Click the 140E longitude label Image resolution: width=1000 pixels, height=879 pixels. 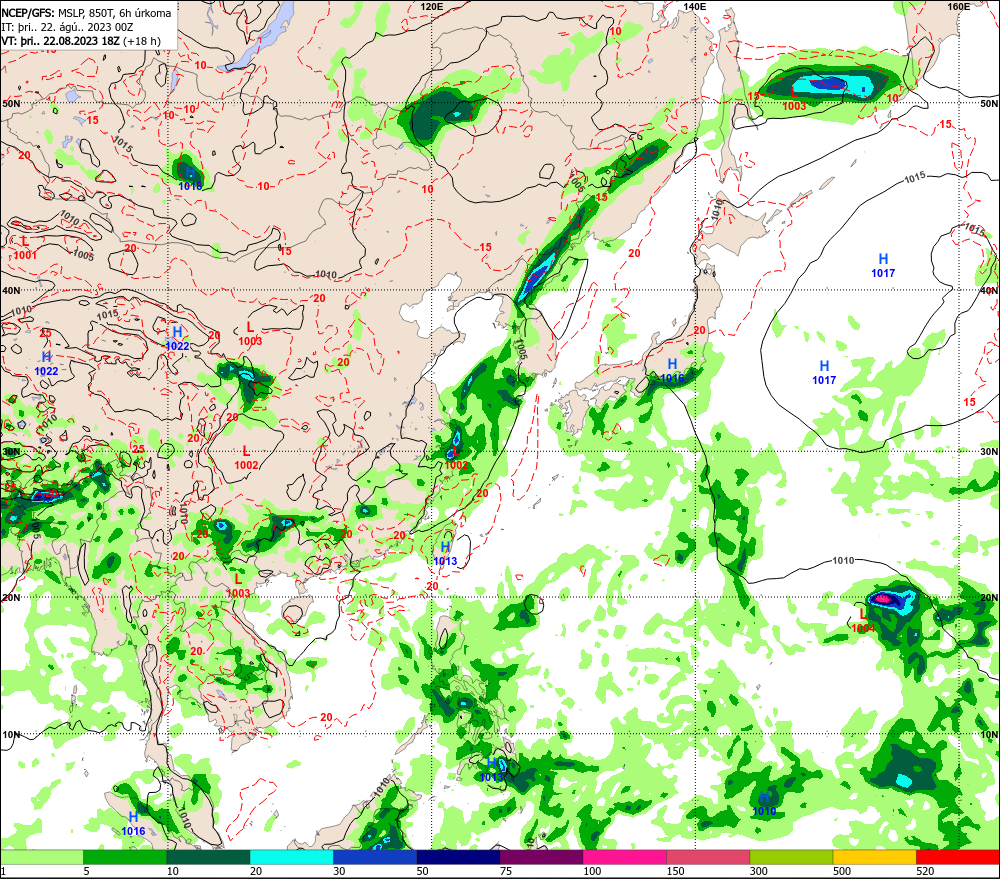695,6
